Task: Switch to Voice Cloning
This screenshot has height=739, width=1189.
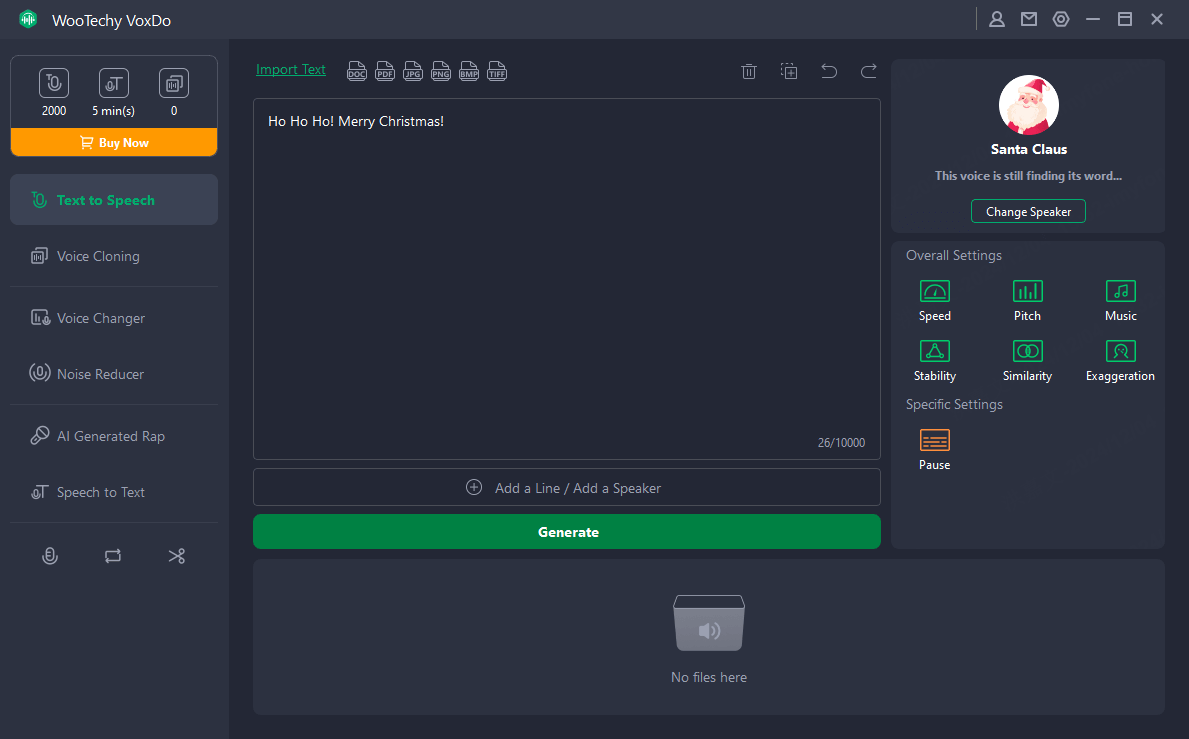Action: pos(98,256)
